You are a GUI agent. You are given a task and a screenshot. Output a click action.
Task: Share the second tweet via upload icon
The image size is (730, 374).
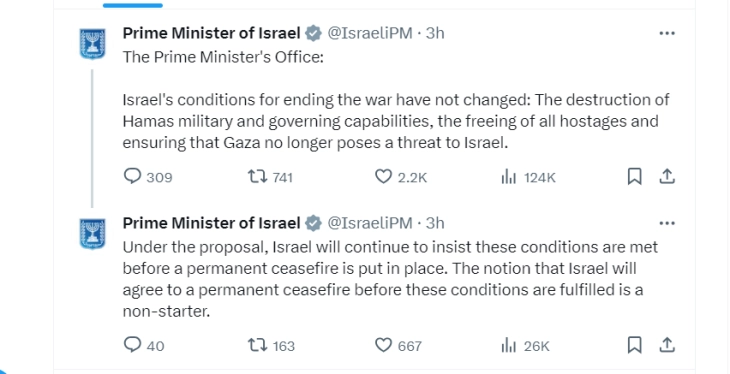point(667,345)
